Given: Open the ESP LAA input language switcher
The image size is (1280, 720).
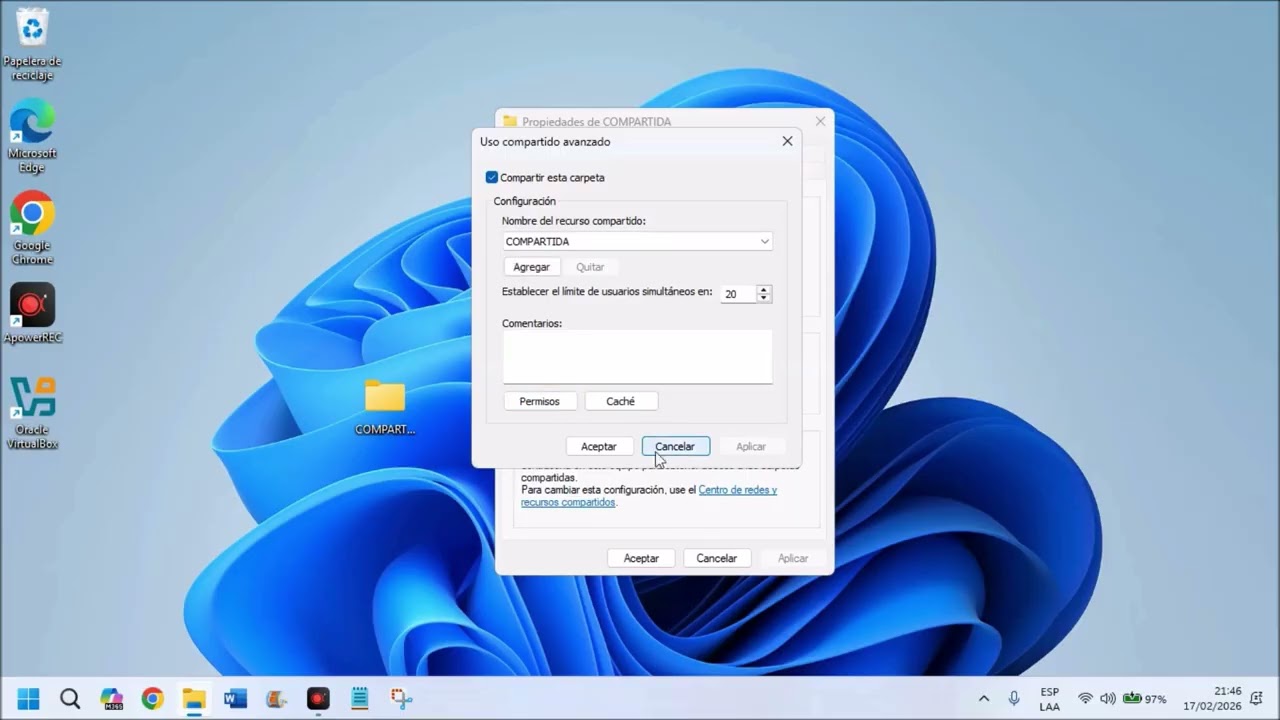Looking at the screenshot, I should 1049,698.
